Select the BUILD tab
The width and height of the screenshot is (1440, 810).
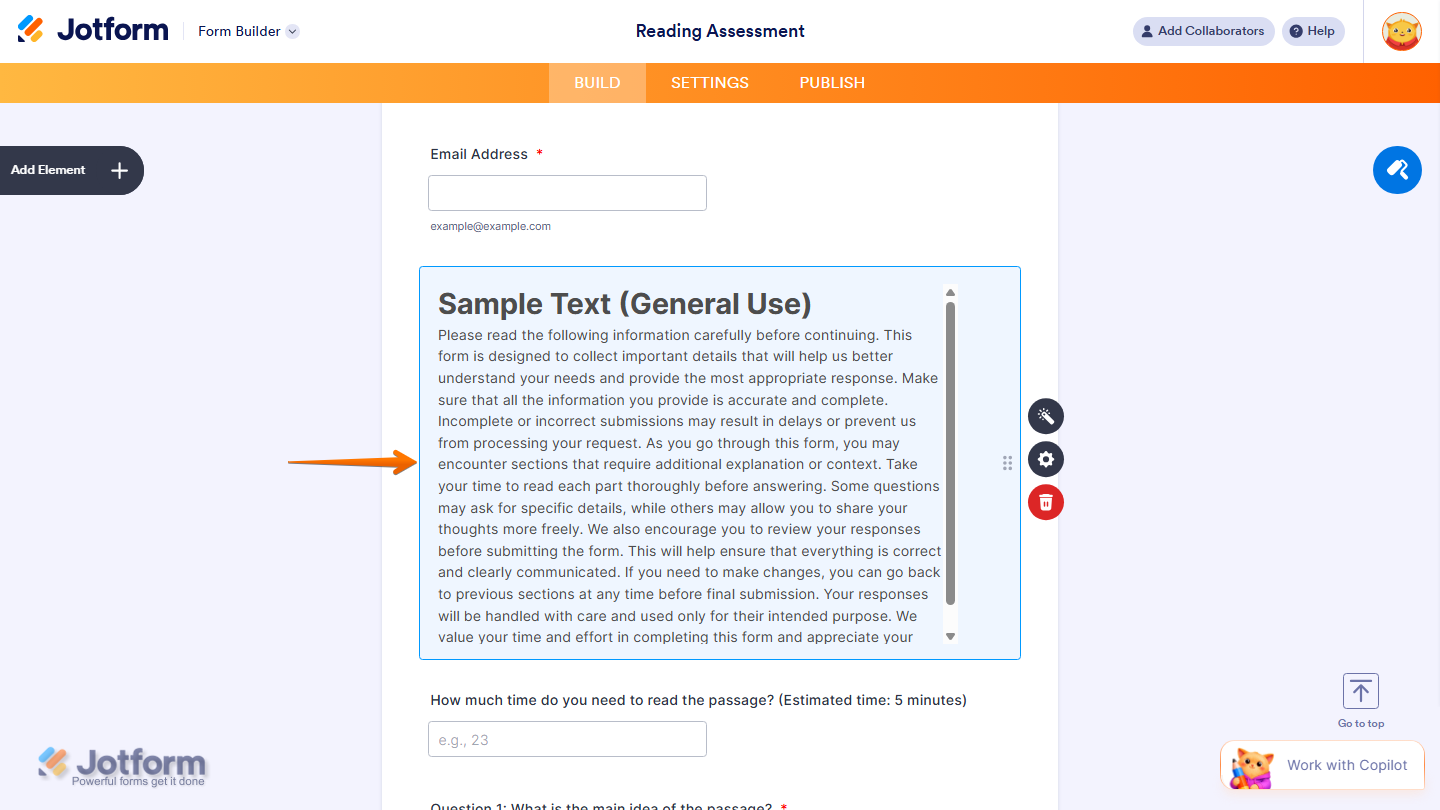tap(597, 83)
